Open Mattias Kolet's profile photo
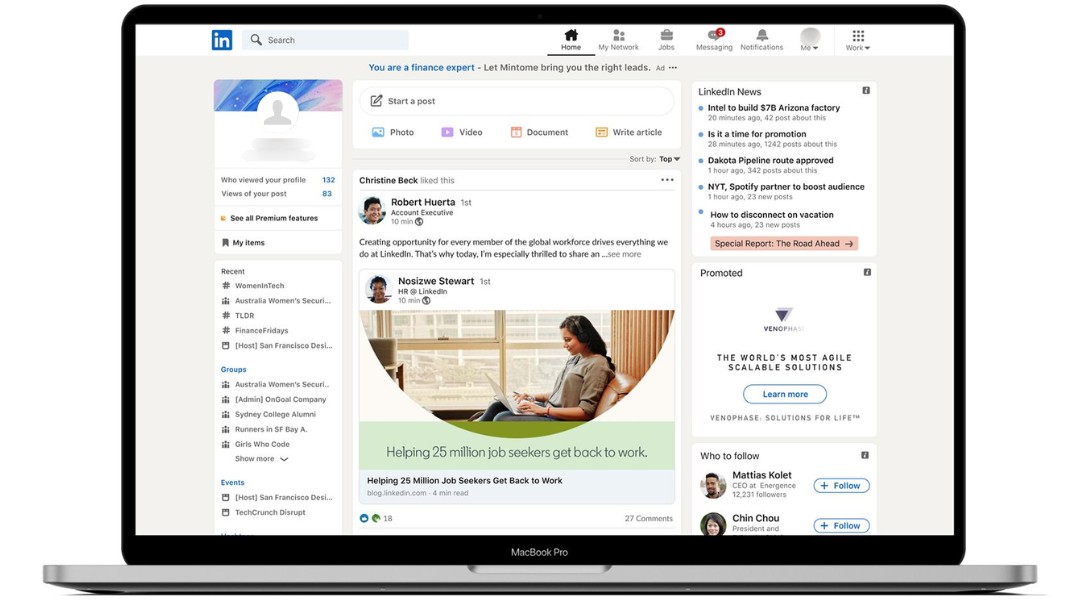 713,485
